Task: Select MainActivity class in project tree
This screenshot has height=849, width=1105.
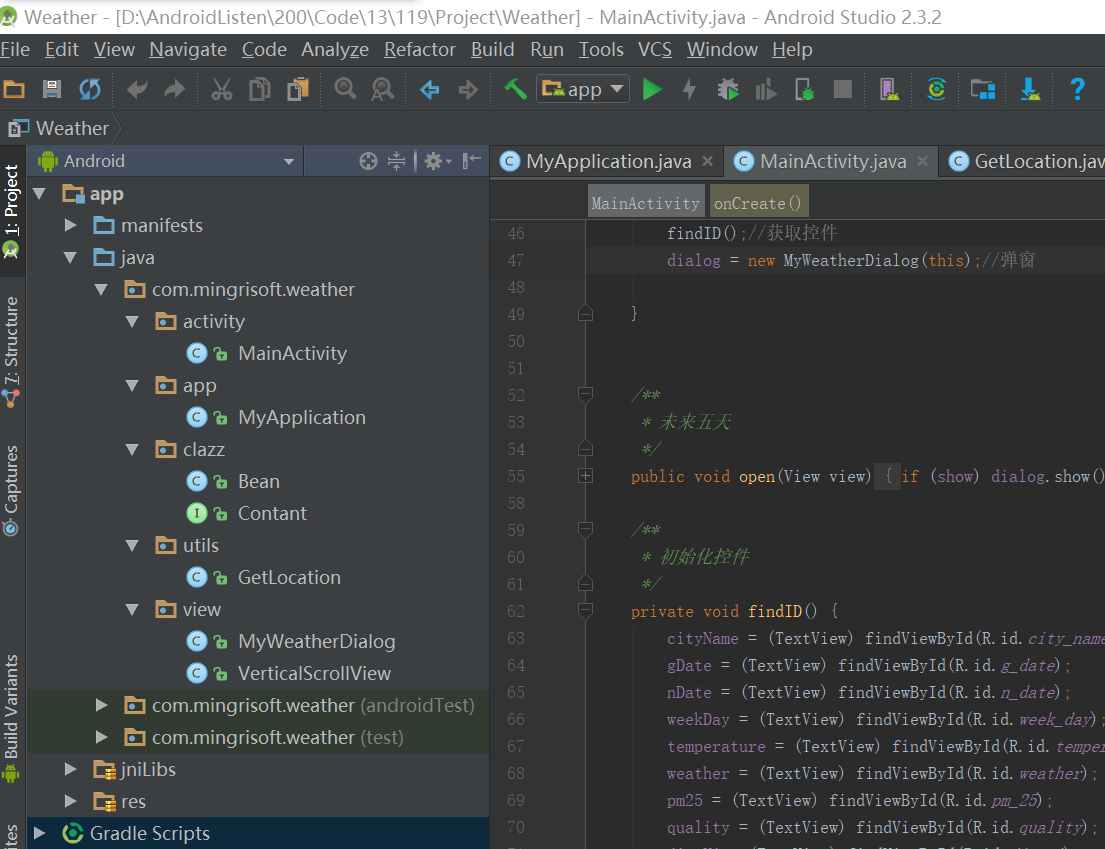Action: 292,354
